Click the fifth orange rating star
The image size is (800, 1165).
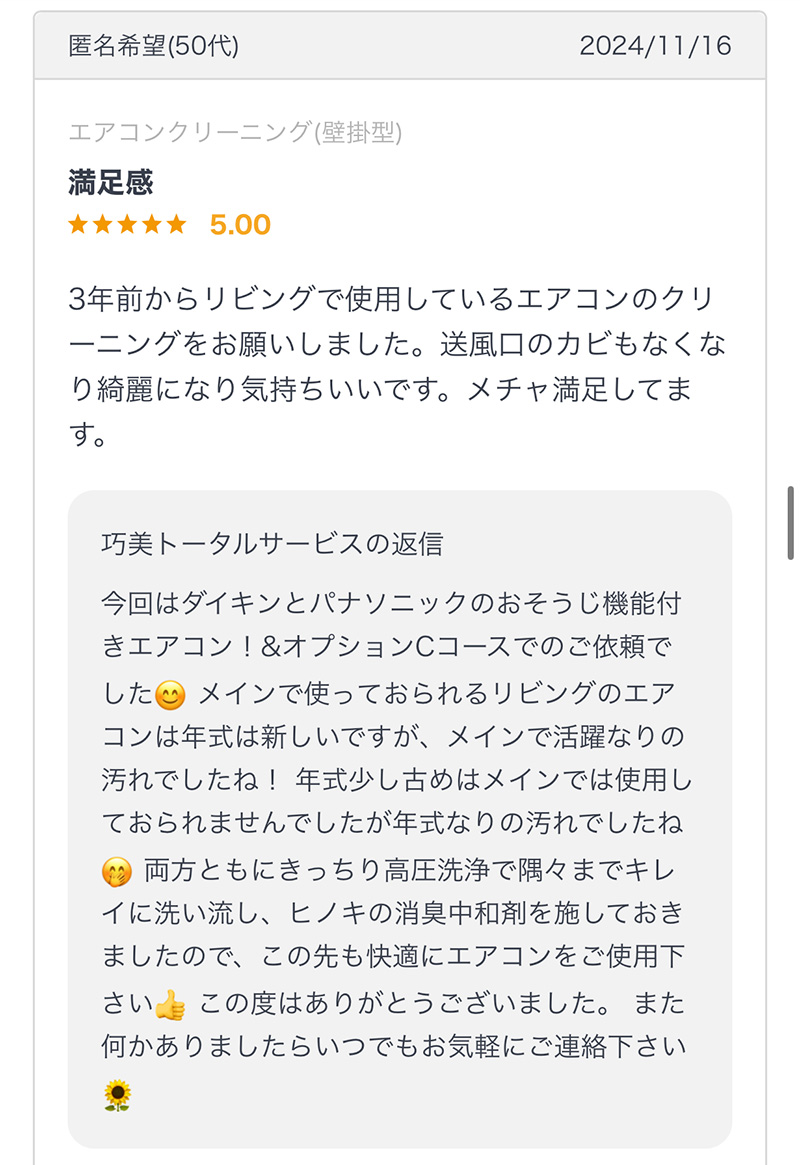pyautogui.click(x=176, y=224)
